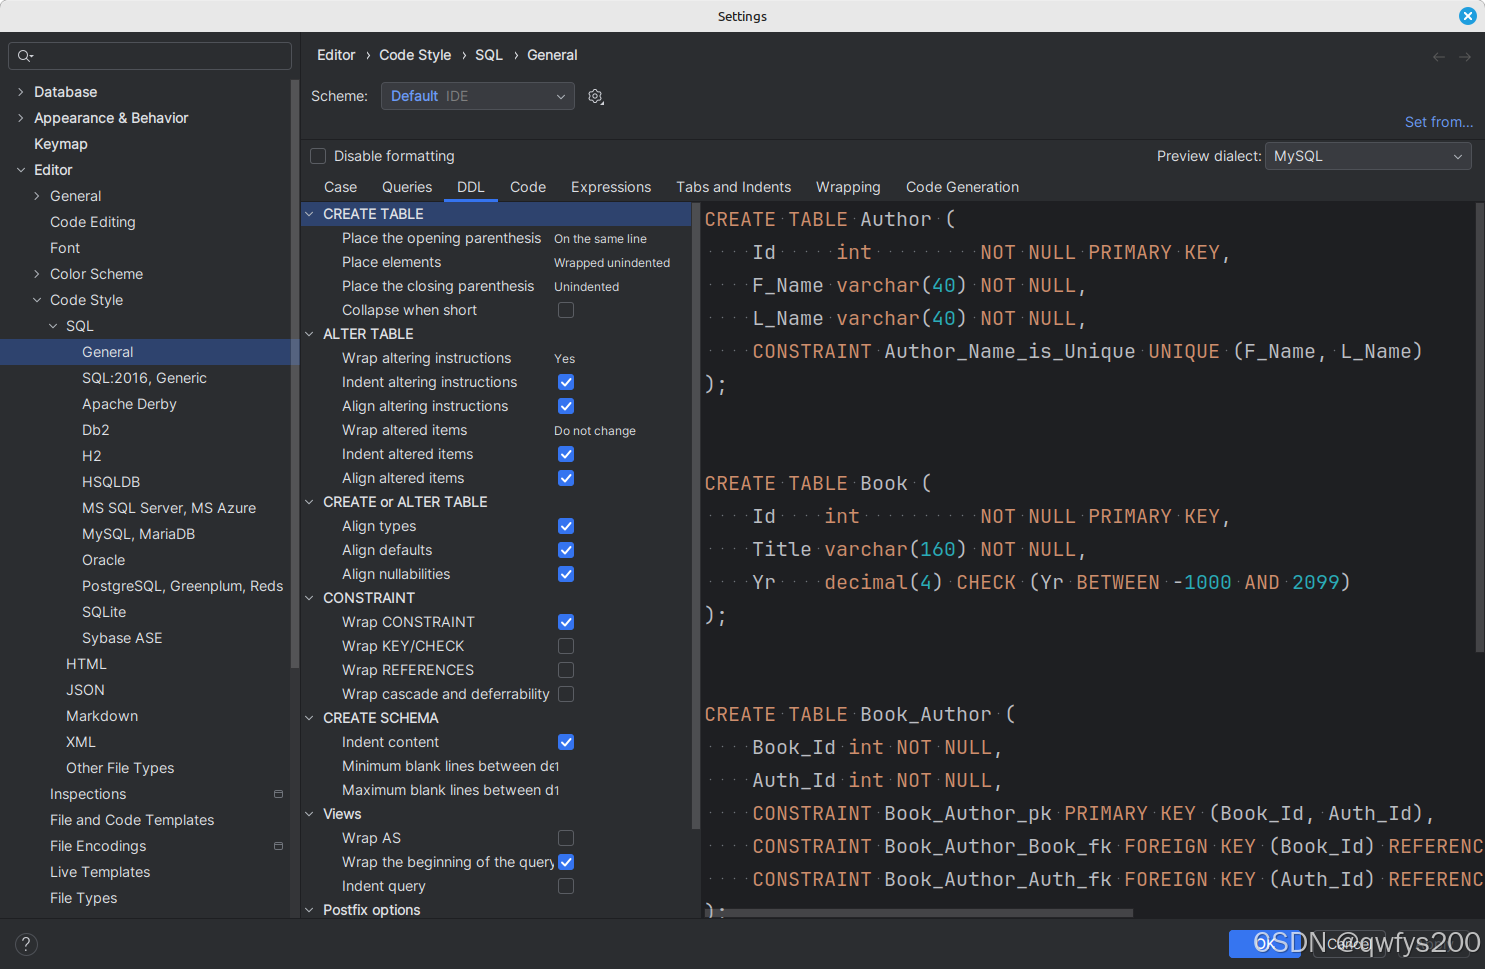
Task: Open File Types settings
Action: point(83,898)
